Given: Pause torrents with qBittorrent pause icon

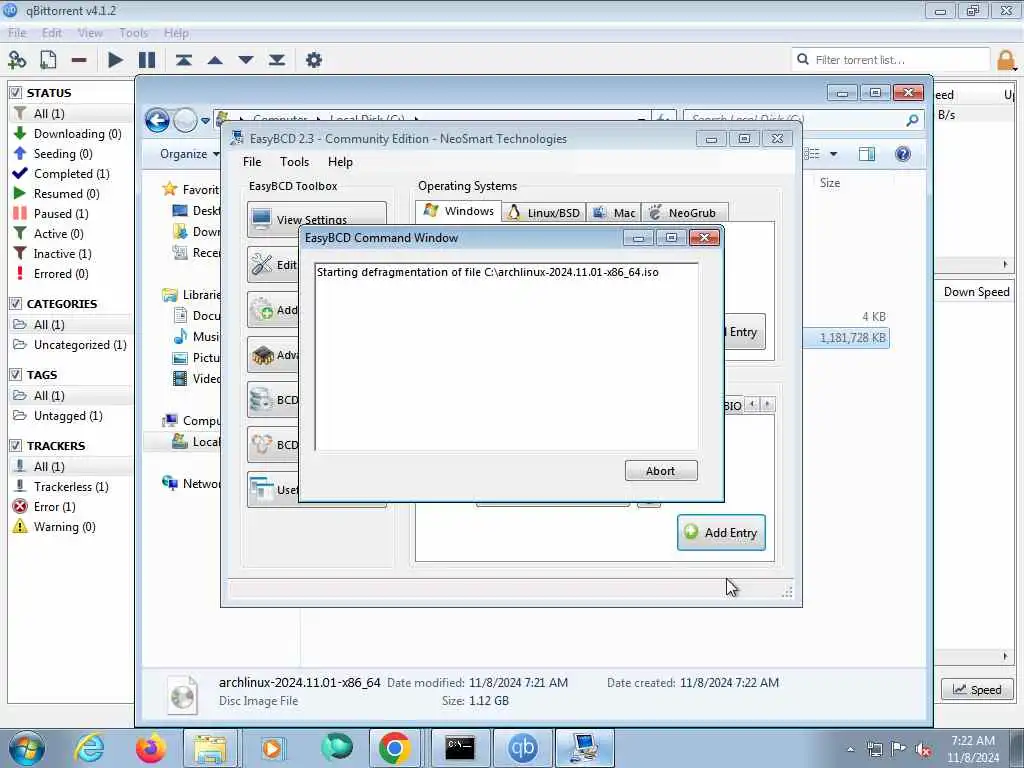Looking at the screenshot, I should click(147, 60).
